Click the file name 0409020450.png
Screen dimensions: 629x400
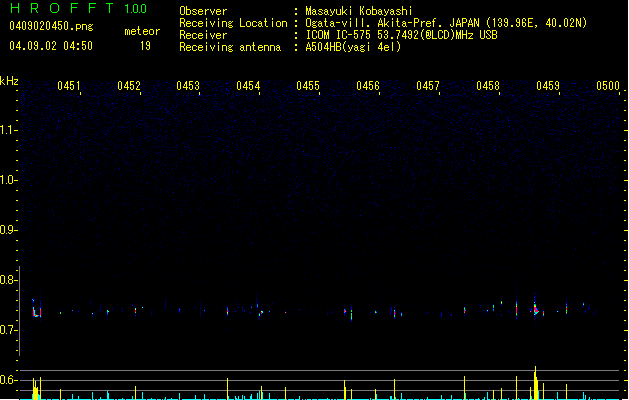[x=51, y=26]
